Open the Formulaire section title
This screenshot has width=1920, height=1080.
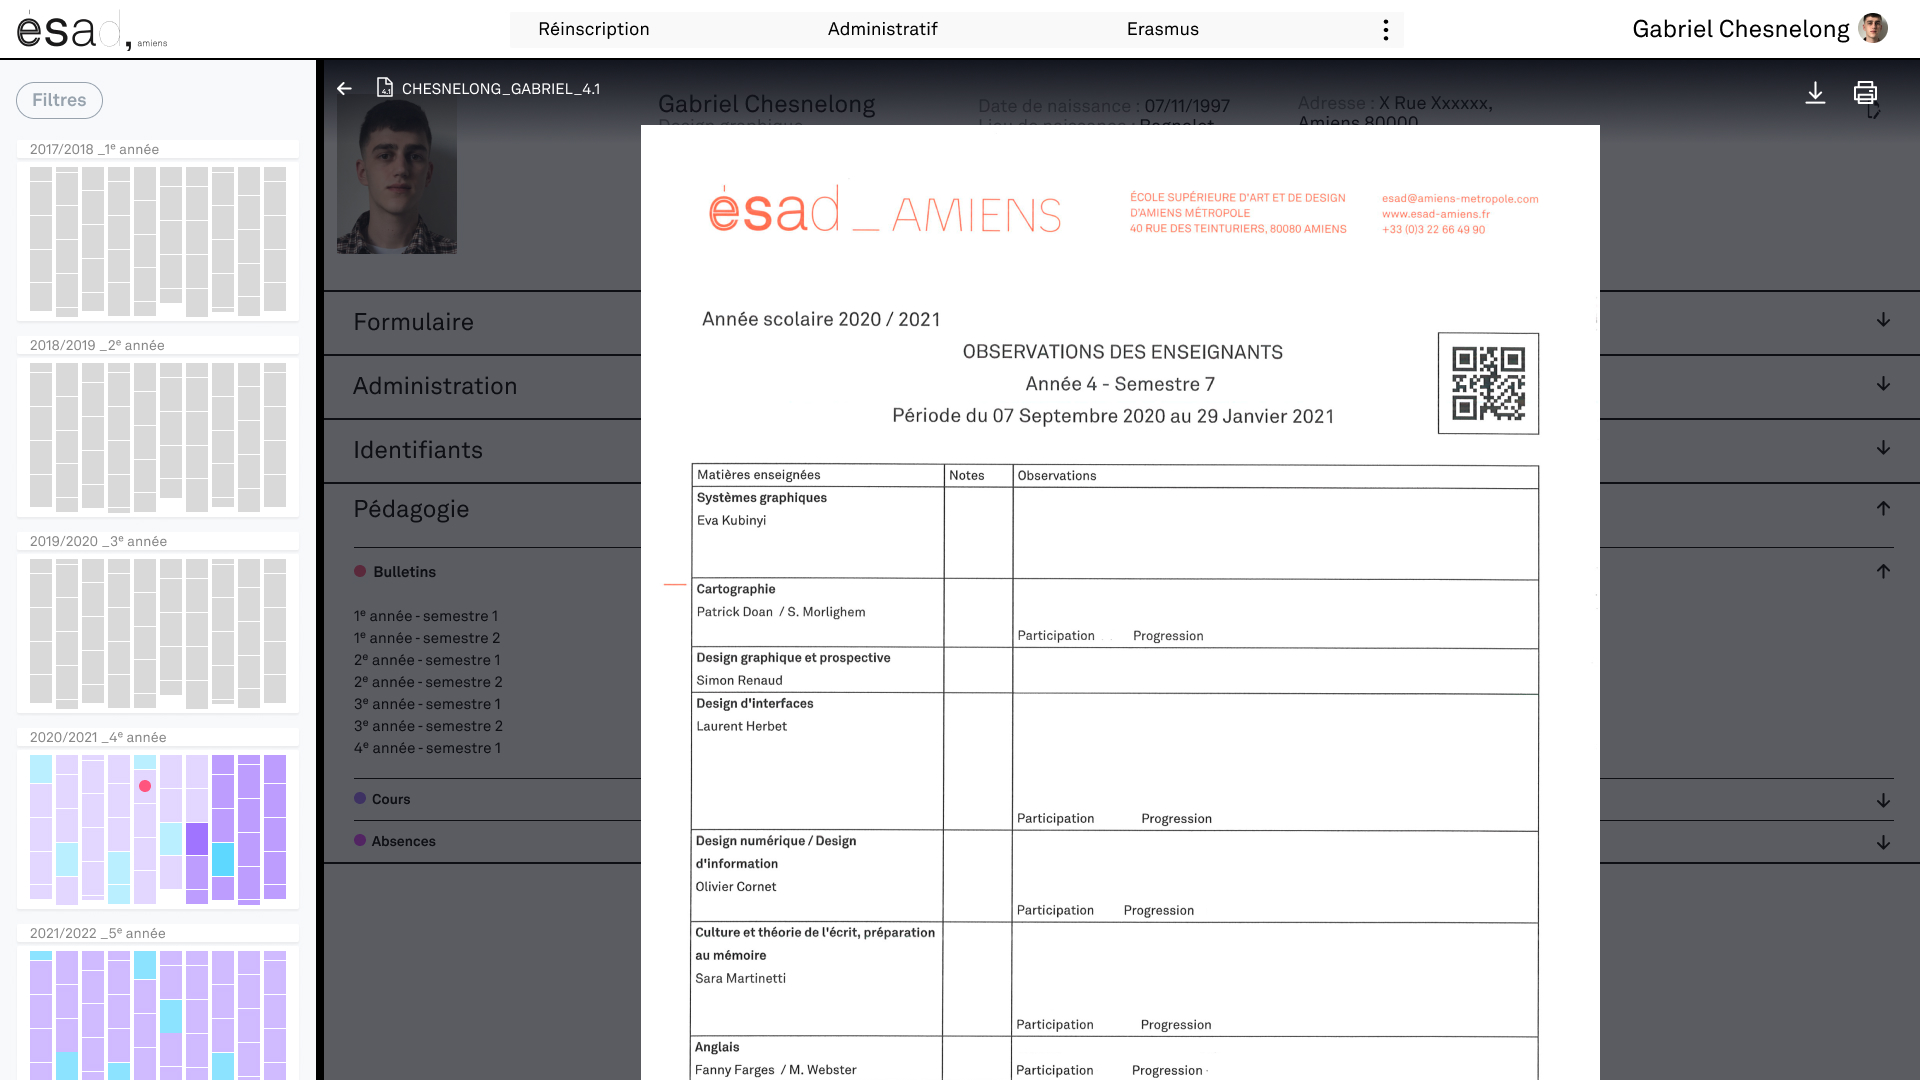coord(413,322)
